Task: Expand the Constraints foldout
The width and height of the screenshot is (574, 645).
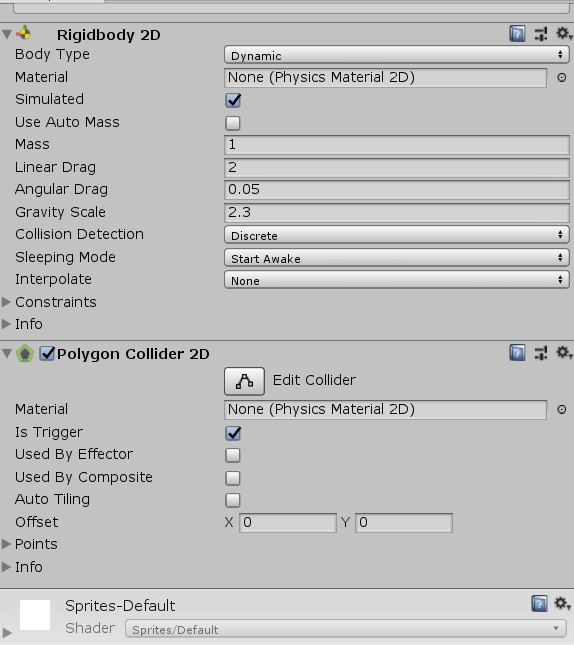Action: [x=6, y=302]
